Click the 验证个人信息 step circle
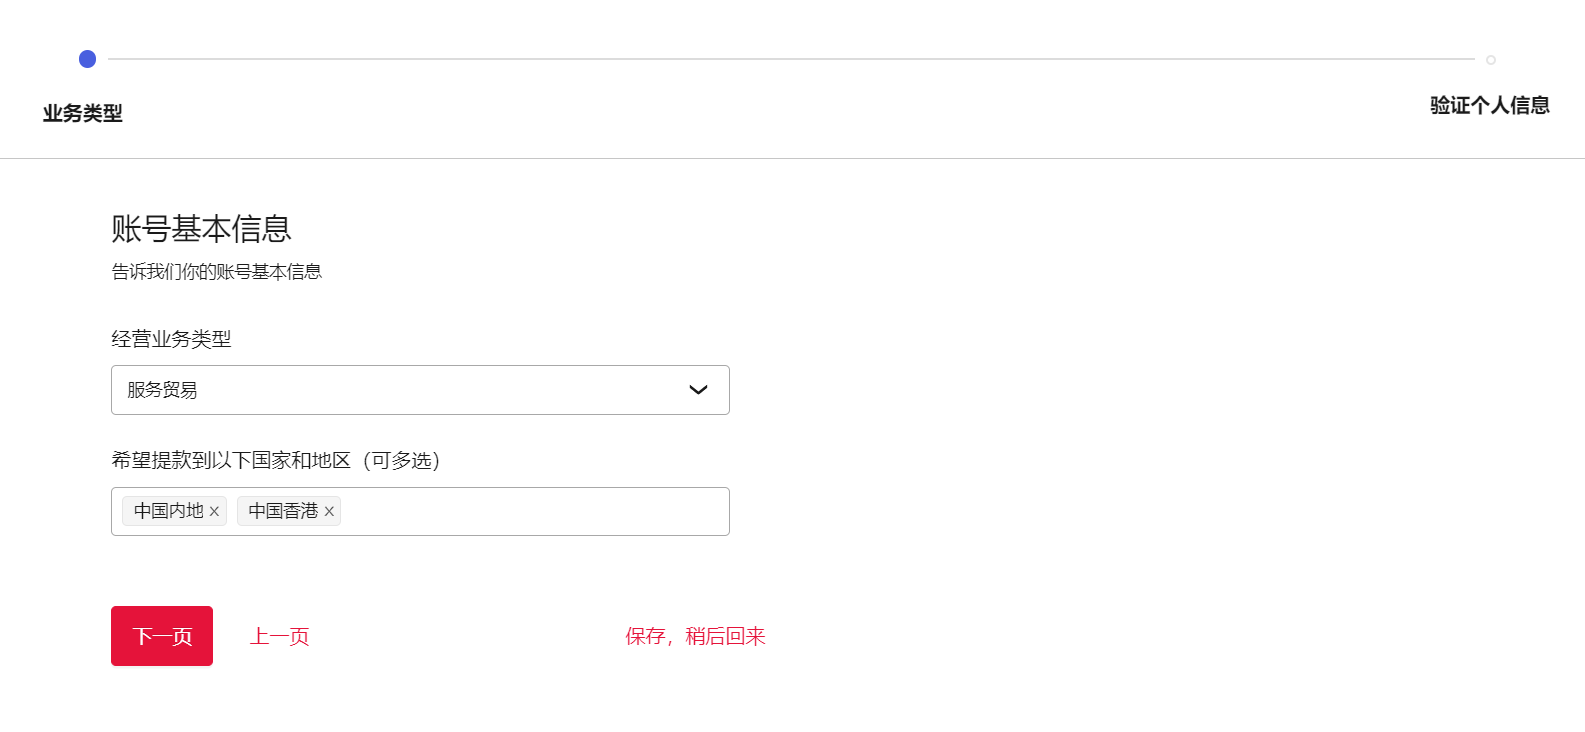 click(1490, 60)
